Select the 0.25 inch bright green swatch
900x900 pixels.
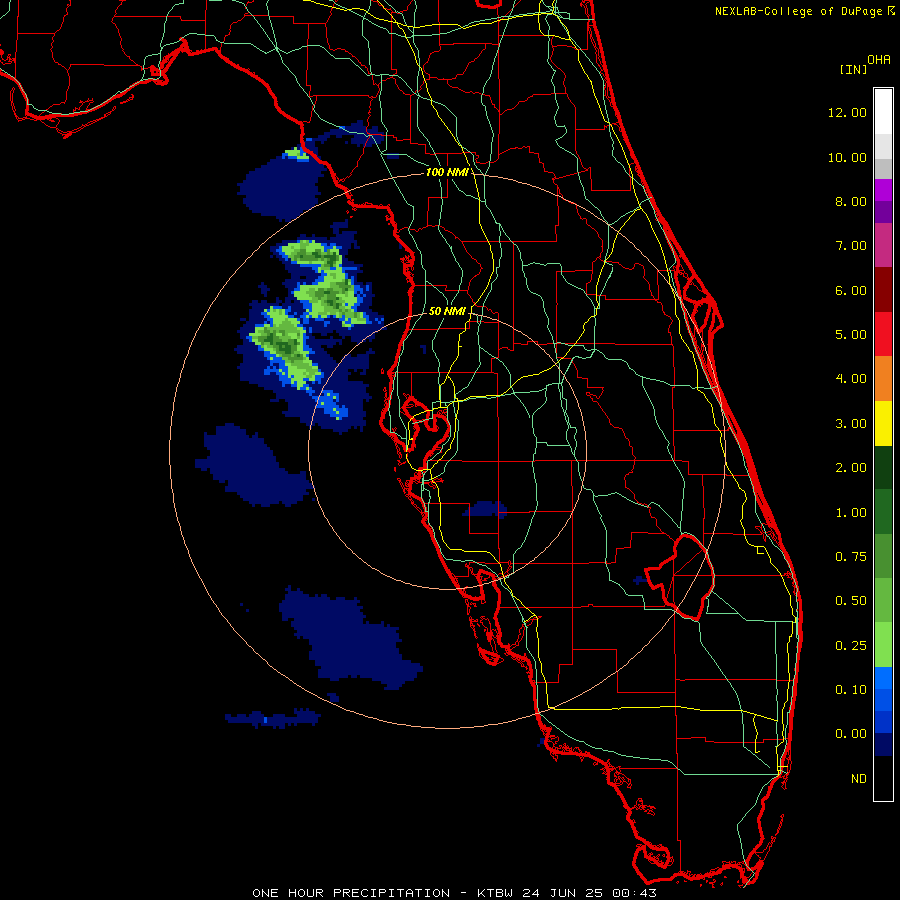tap(883, 645)
